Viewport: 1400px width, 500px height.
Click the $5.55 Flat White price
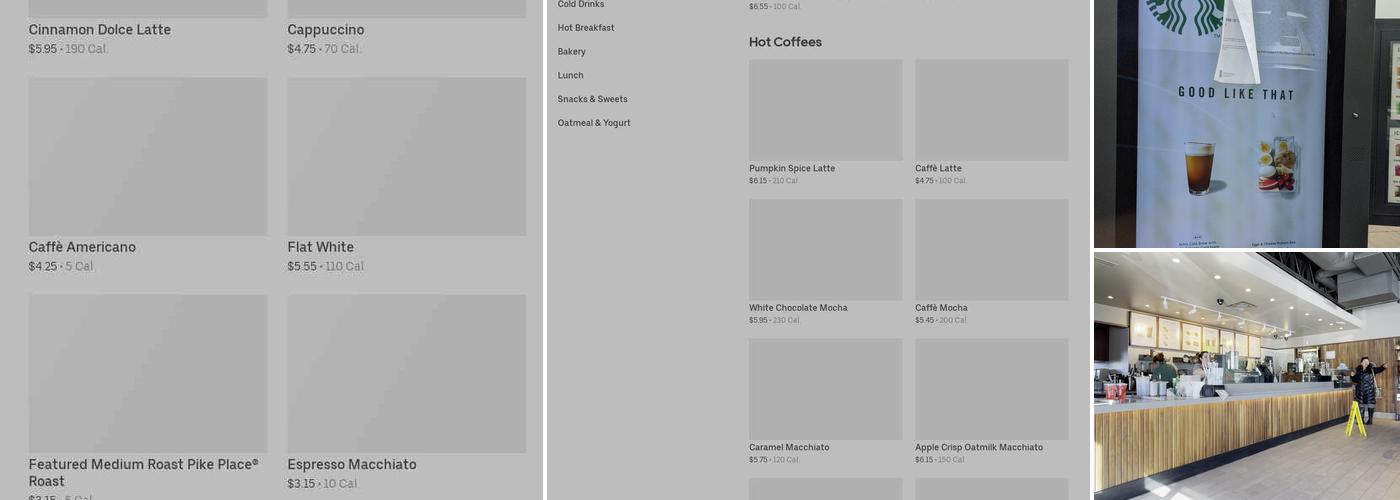pyautogui.click(x=302, y=266)
